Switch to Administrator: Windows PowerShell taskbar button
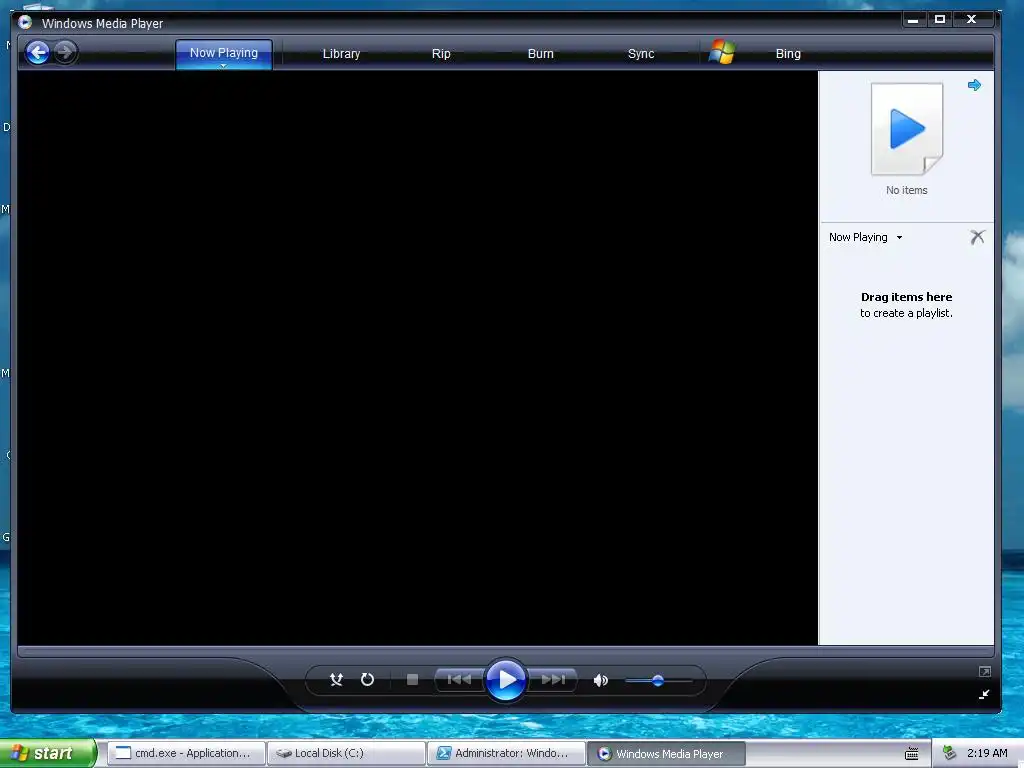The image size is (1024, 768). (x=506, y=753)
